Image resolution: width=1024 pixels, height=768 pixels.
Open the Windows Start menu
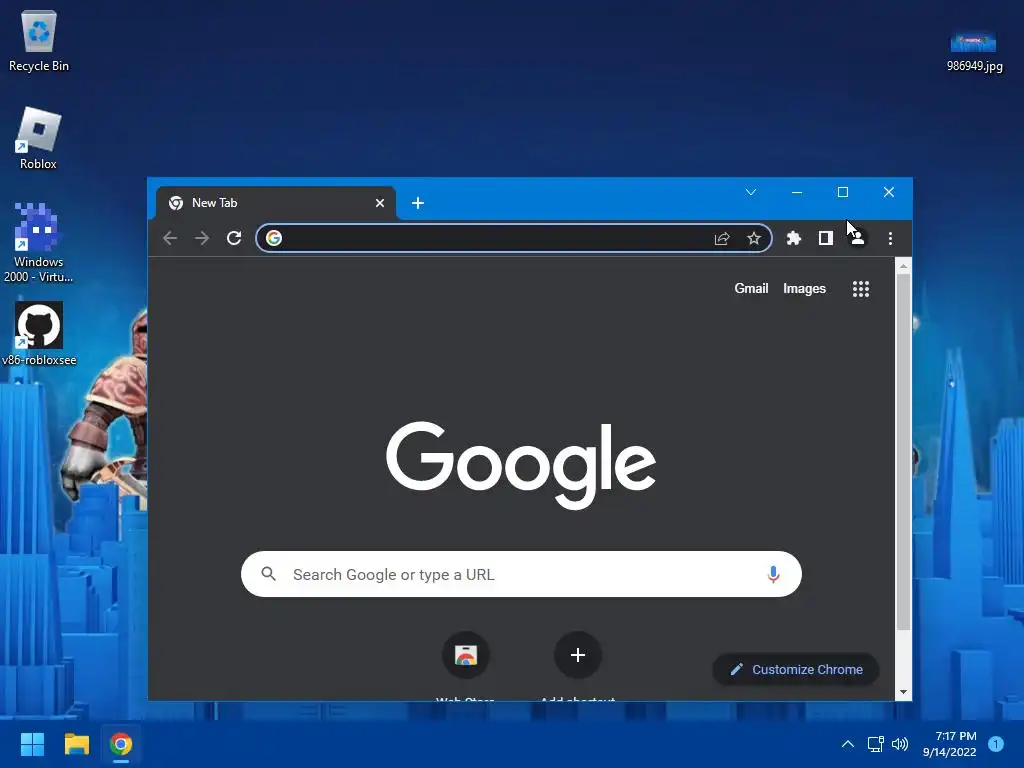pyautogui.click(x=32, y=744)
